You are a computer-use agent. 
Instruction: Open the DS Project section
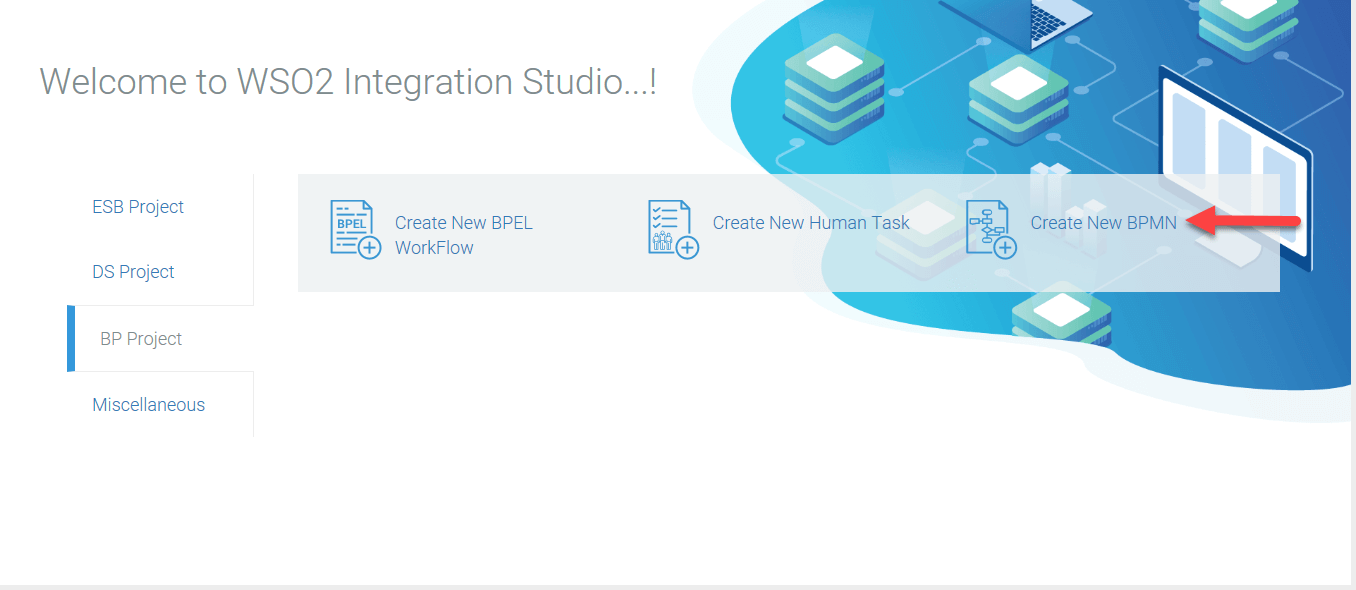(x=133, y=272)
